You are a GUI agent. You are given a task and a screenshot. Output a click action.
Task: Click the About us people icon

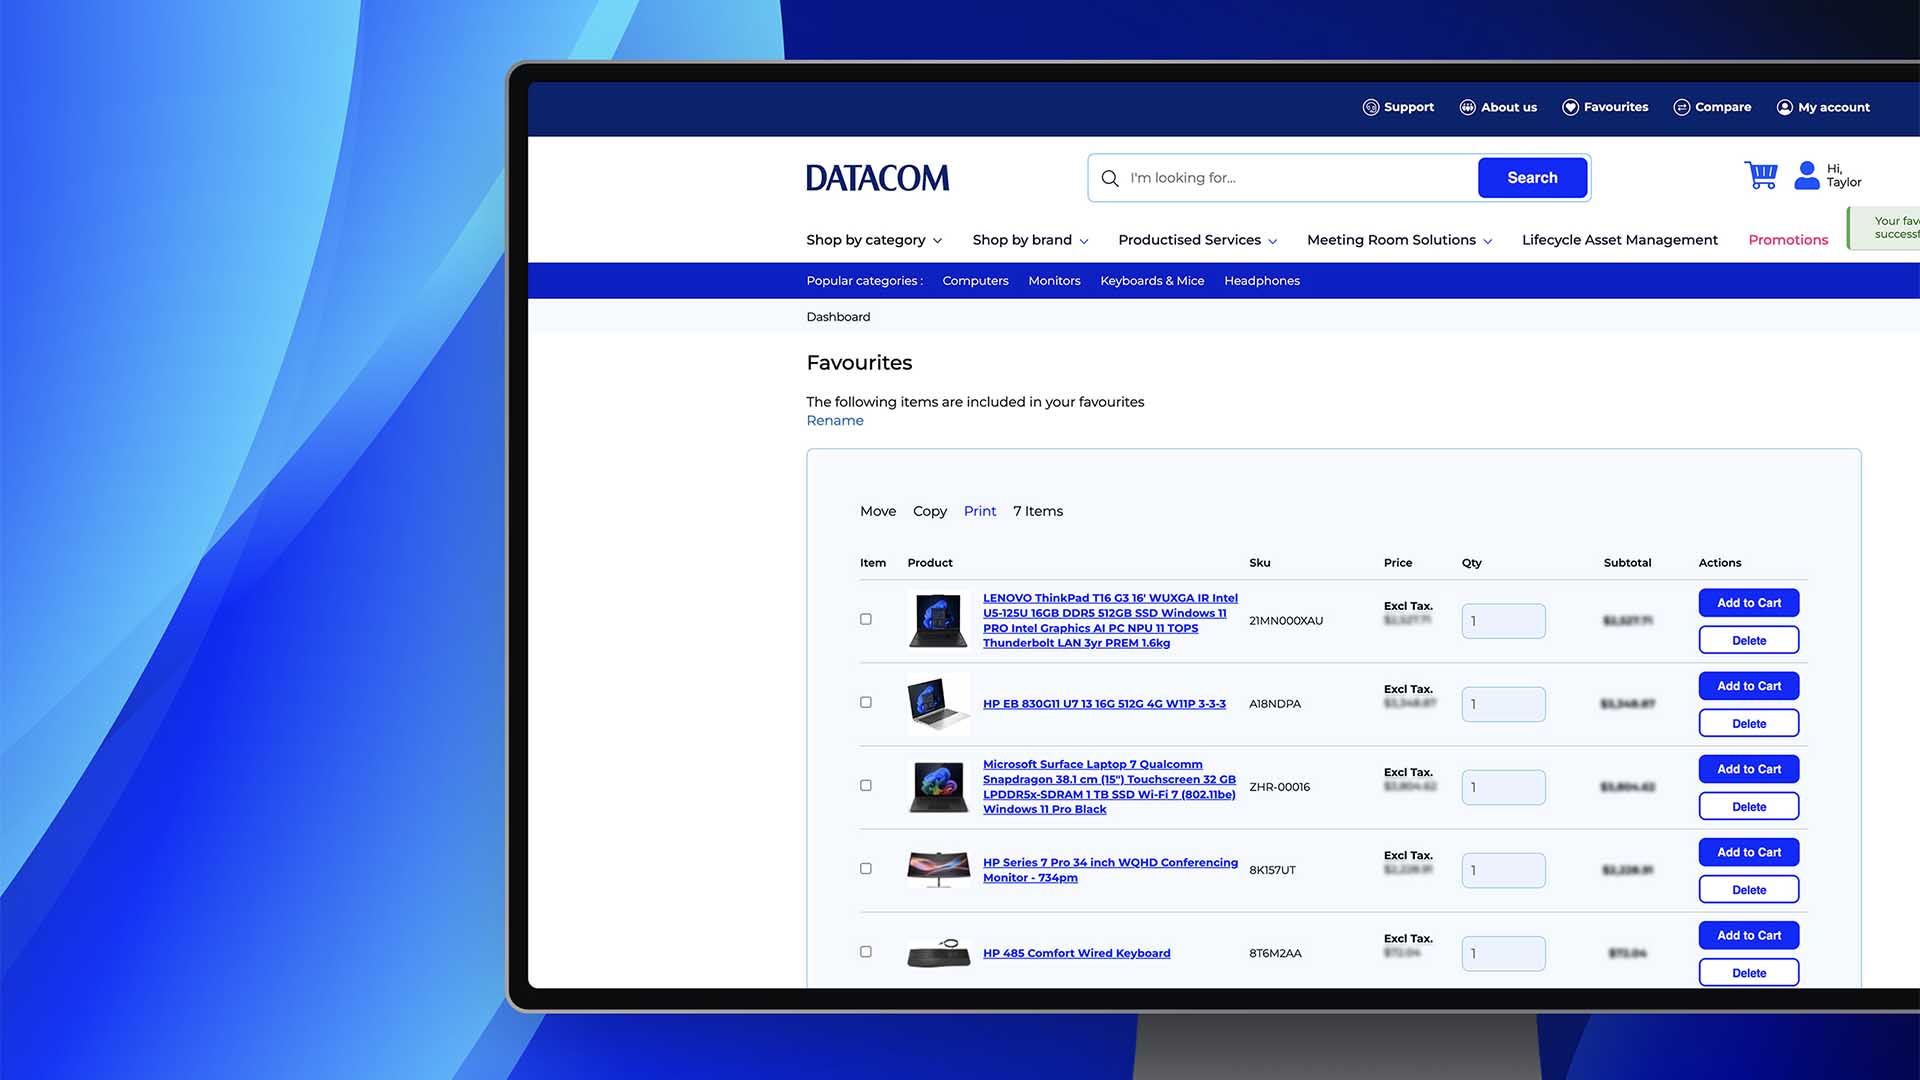pos(1467,107)
